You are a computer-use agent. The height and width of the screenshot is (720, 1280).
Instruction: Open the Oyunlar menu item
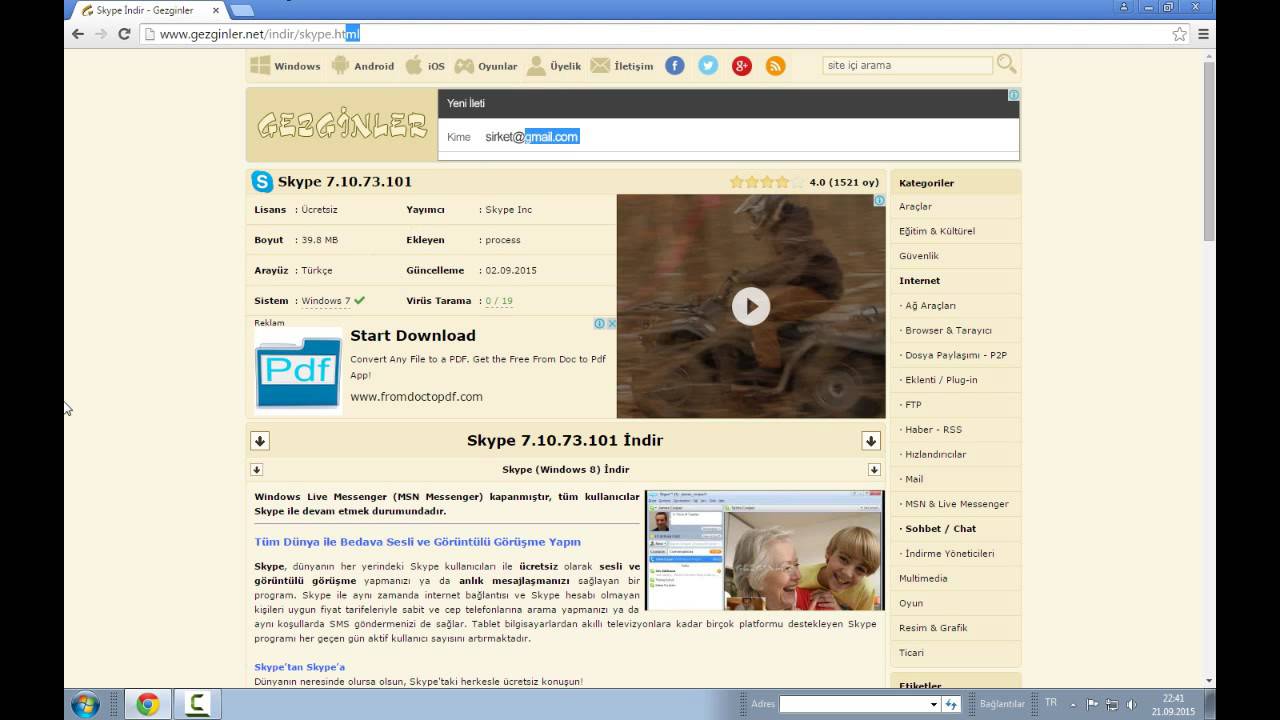486,66
